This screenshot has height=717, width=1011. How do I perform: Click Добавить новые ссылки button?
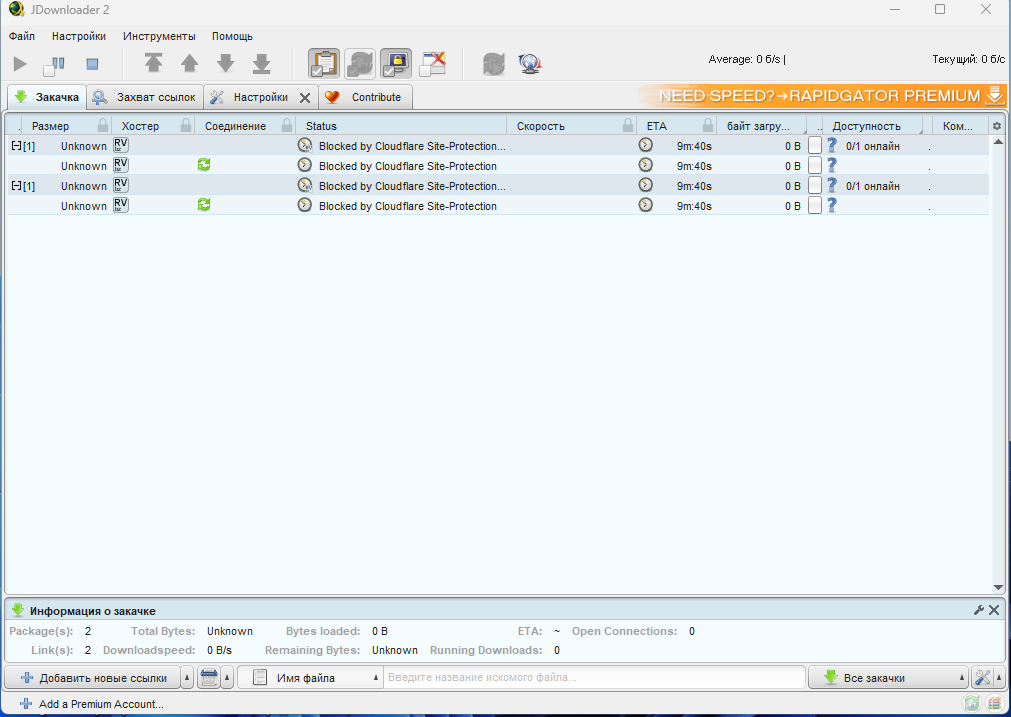pyautogui.click(x=93, y=678)
